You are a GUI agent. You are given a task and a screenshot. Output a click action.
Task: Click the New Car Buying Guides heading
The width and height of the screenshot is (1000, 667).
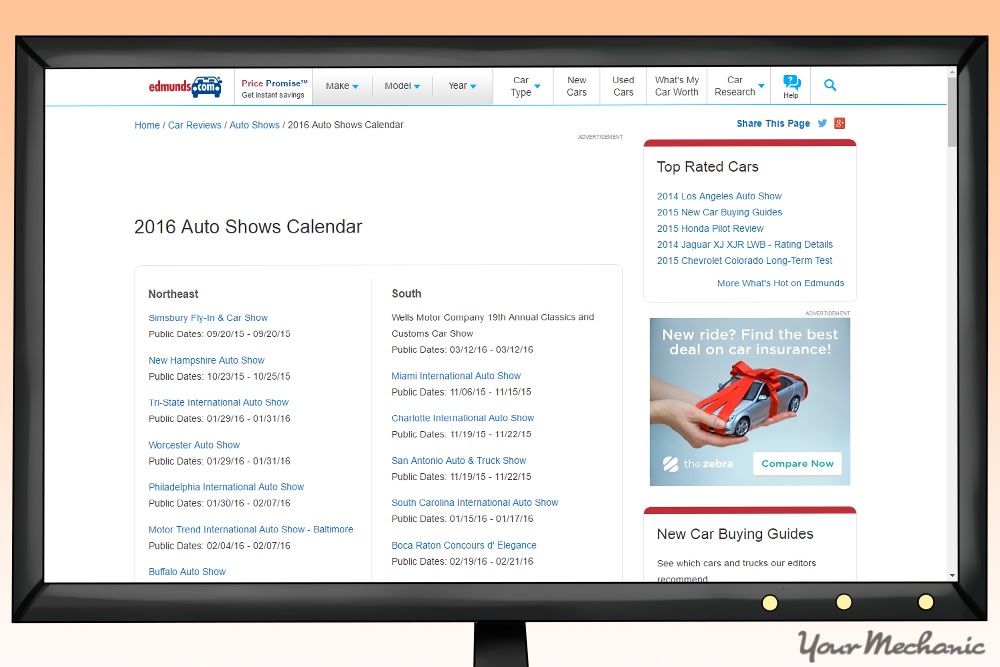coord(735,534)
